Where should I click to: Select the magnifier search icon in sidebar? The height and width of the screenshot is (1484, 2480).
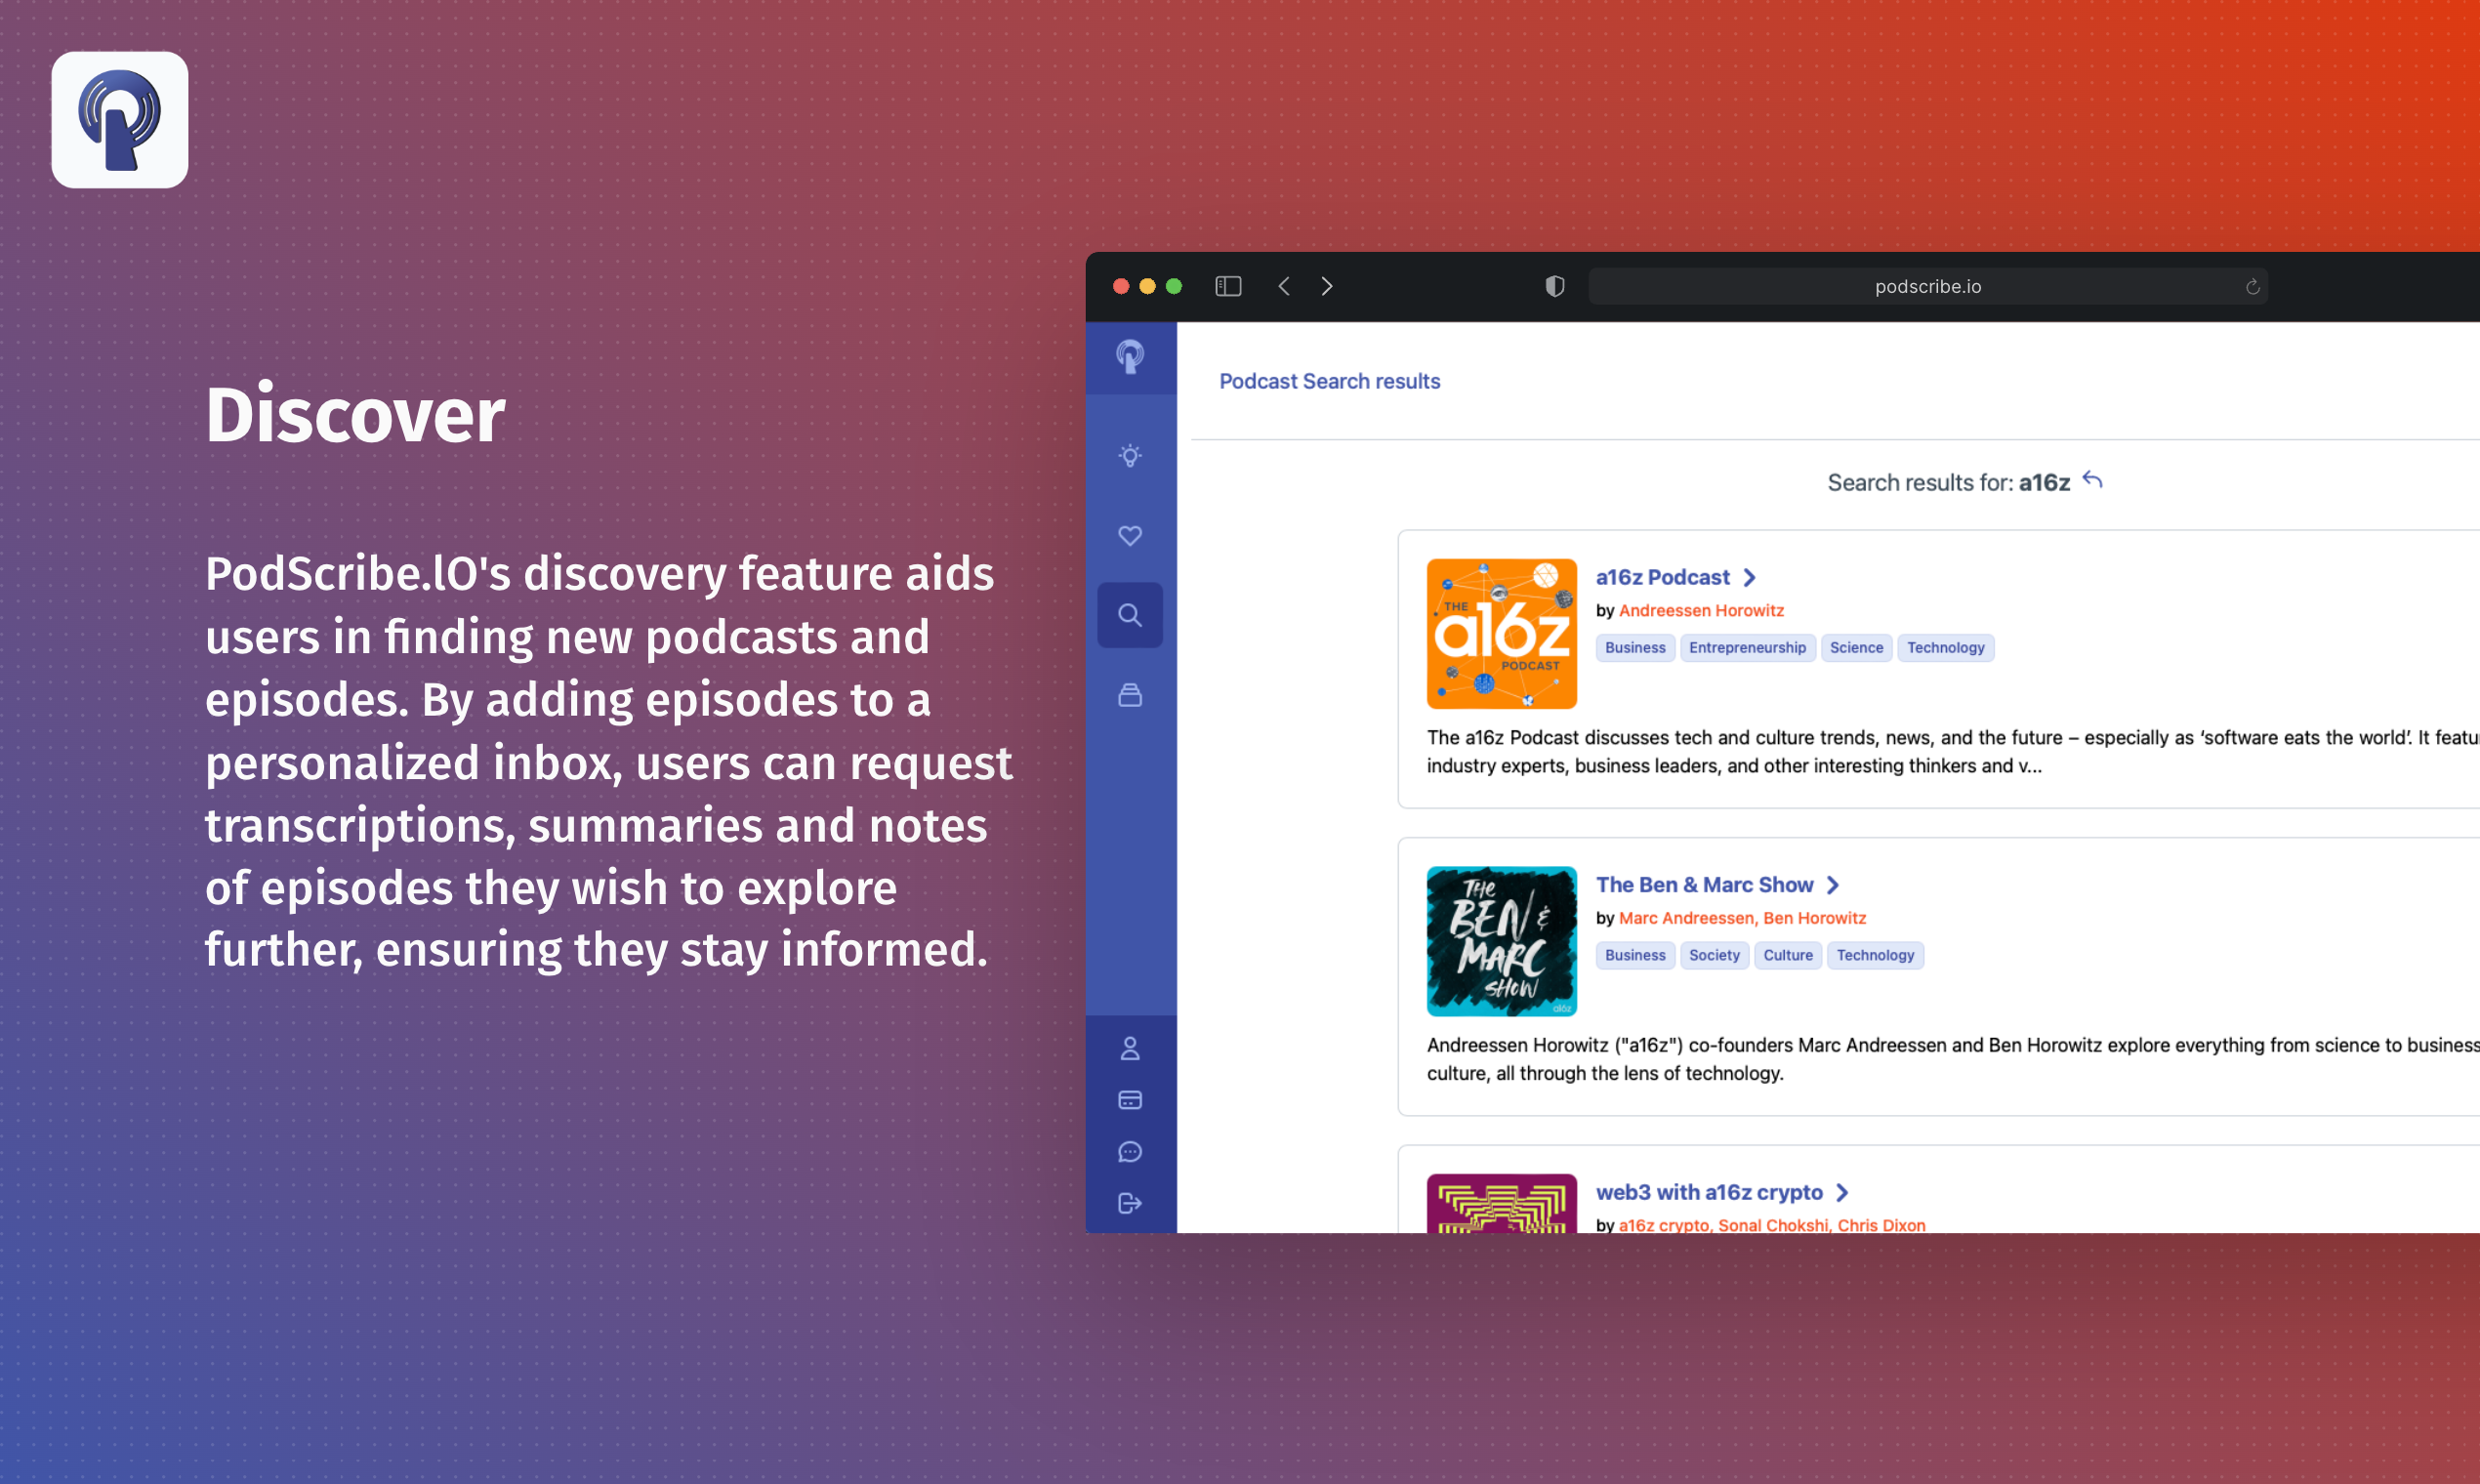click(x=1130, y=615)
